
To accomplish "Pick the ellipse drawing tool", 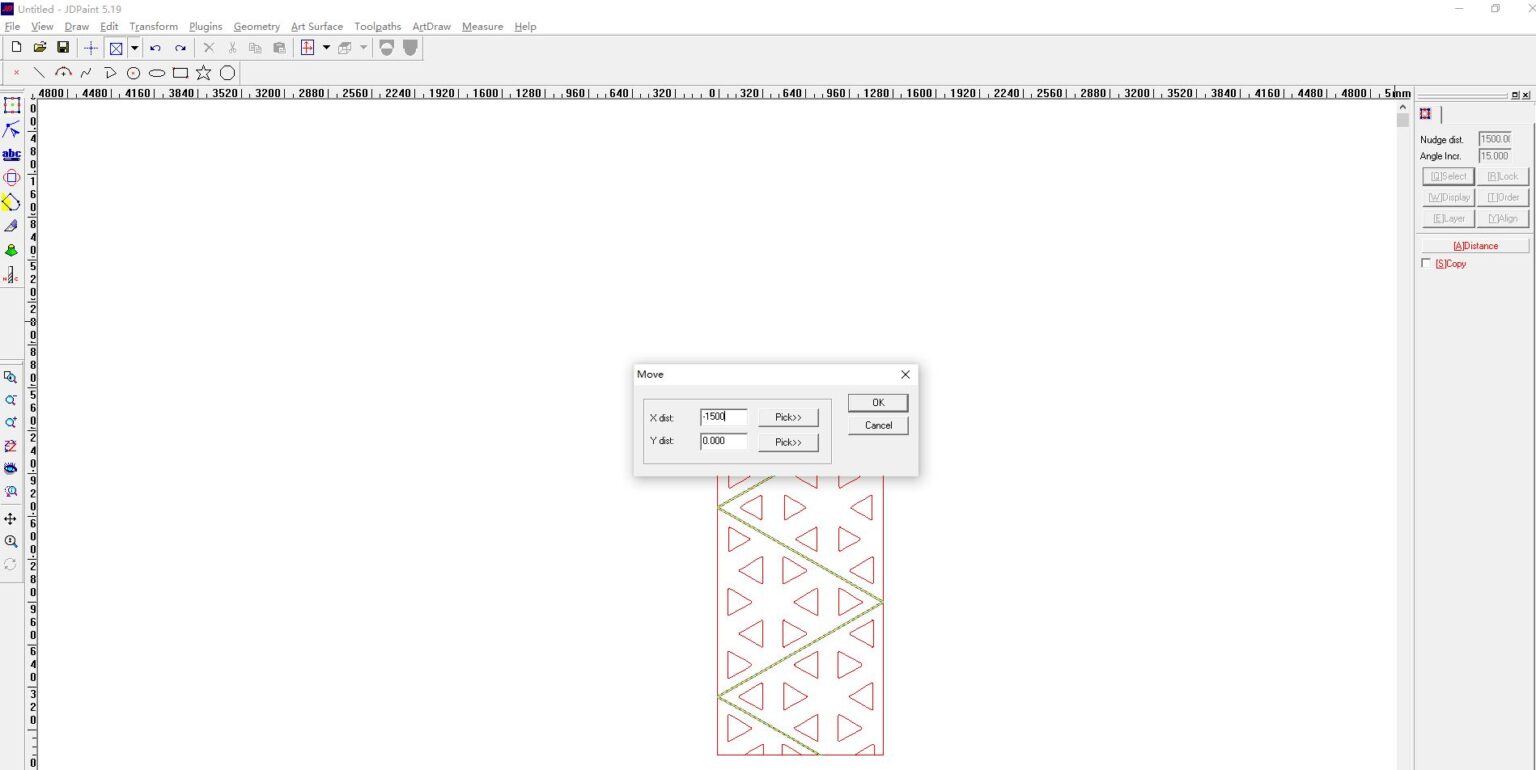I will coord(157,73).
